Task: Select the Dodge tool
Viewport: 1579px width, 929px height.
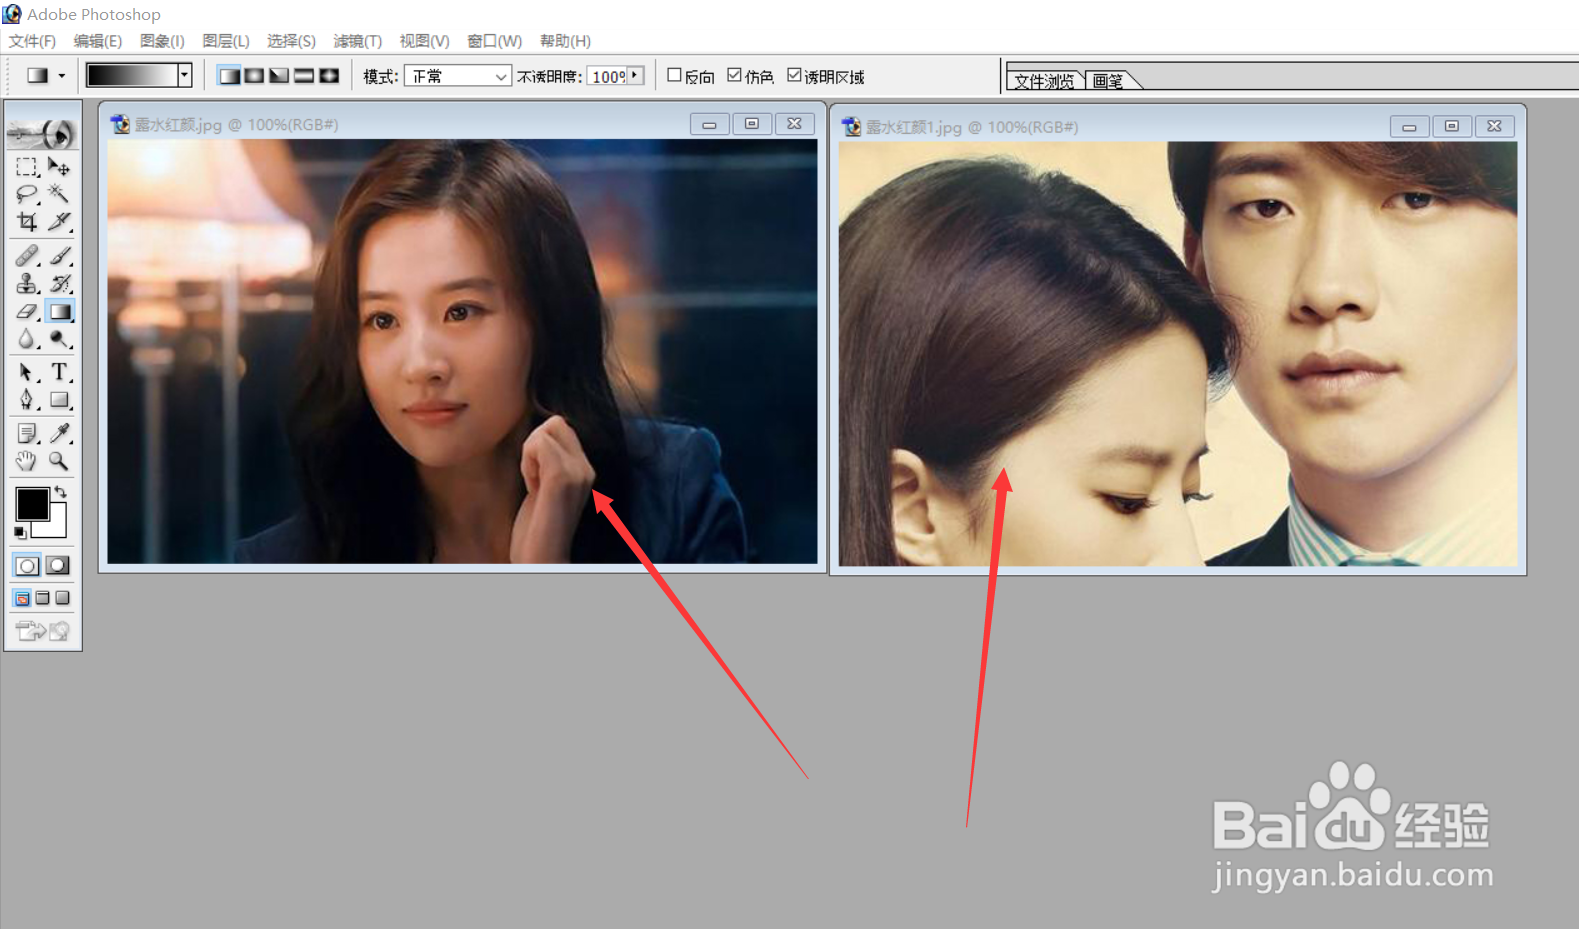Action: (59, 339)
